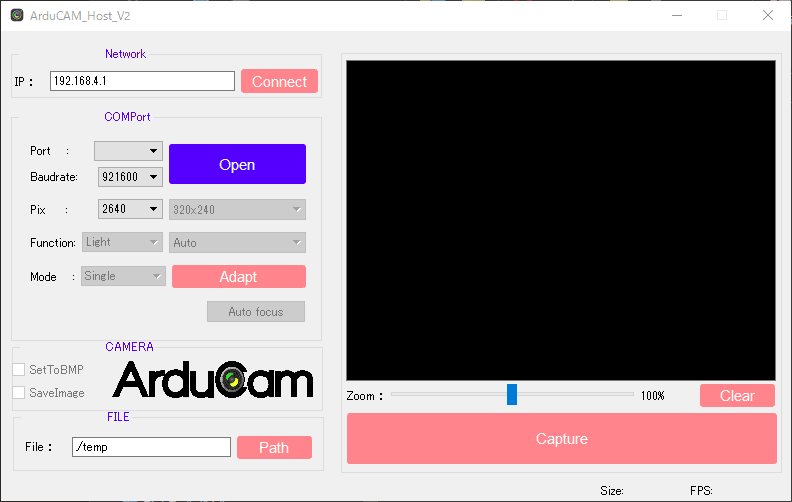Expand the Function Light dropdown
This screenshot has height=502, width=792.
tap(122, 242)
